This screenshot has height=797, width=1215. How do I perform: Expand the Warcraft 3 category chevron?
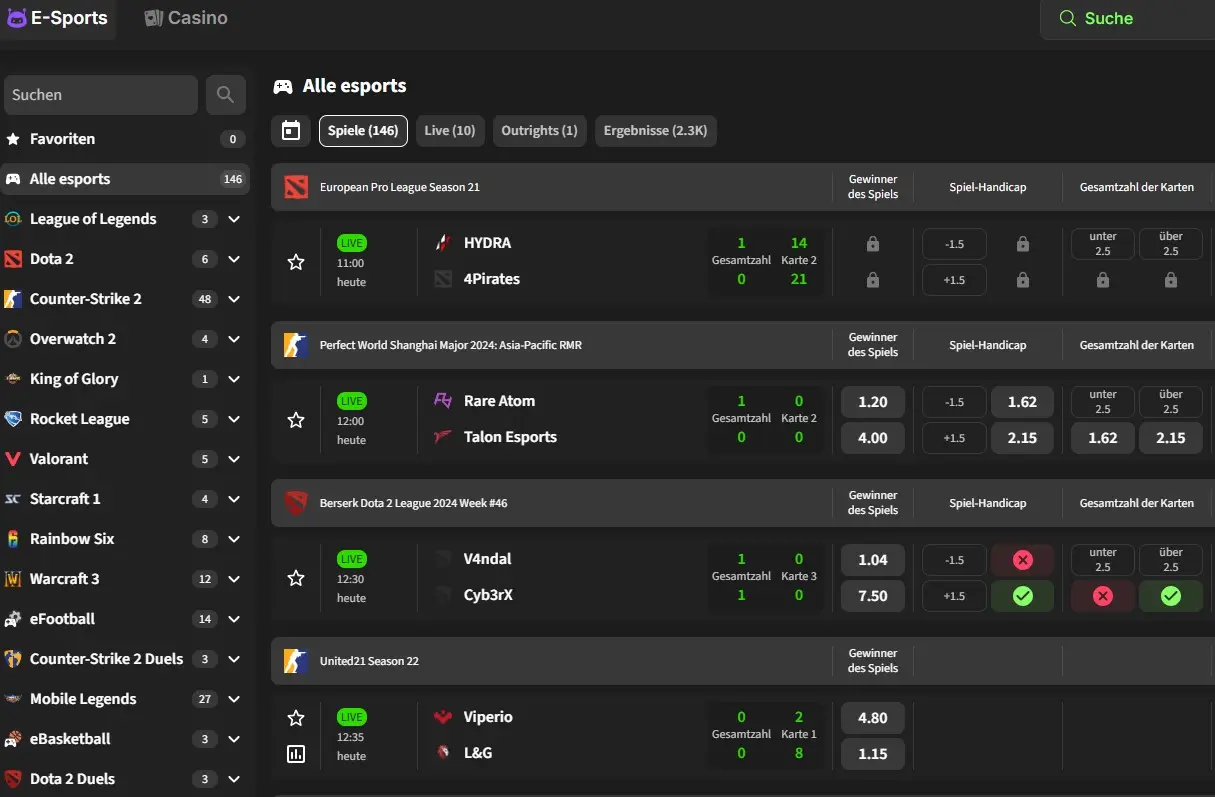[x=234, y=579]
